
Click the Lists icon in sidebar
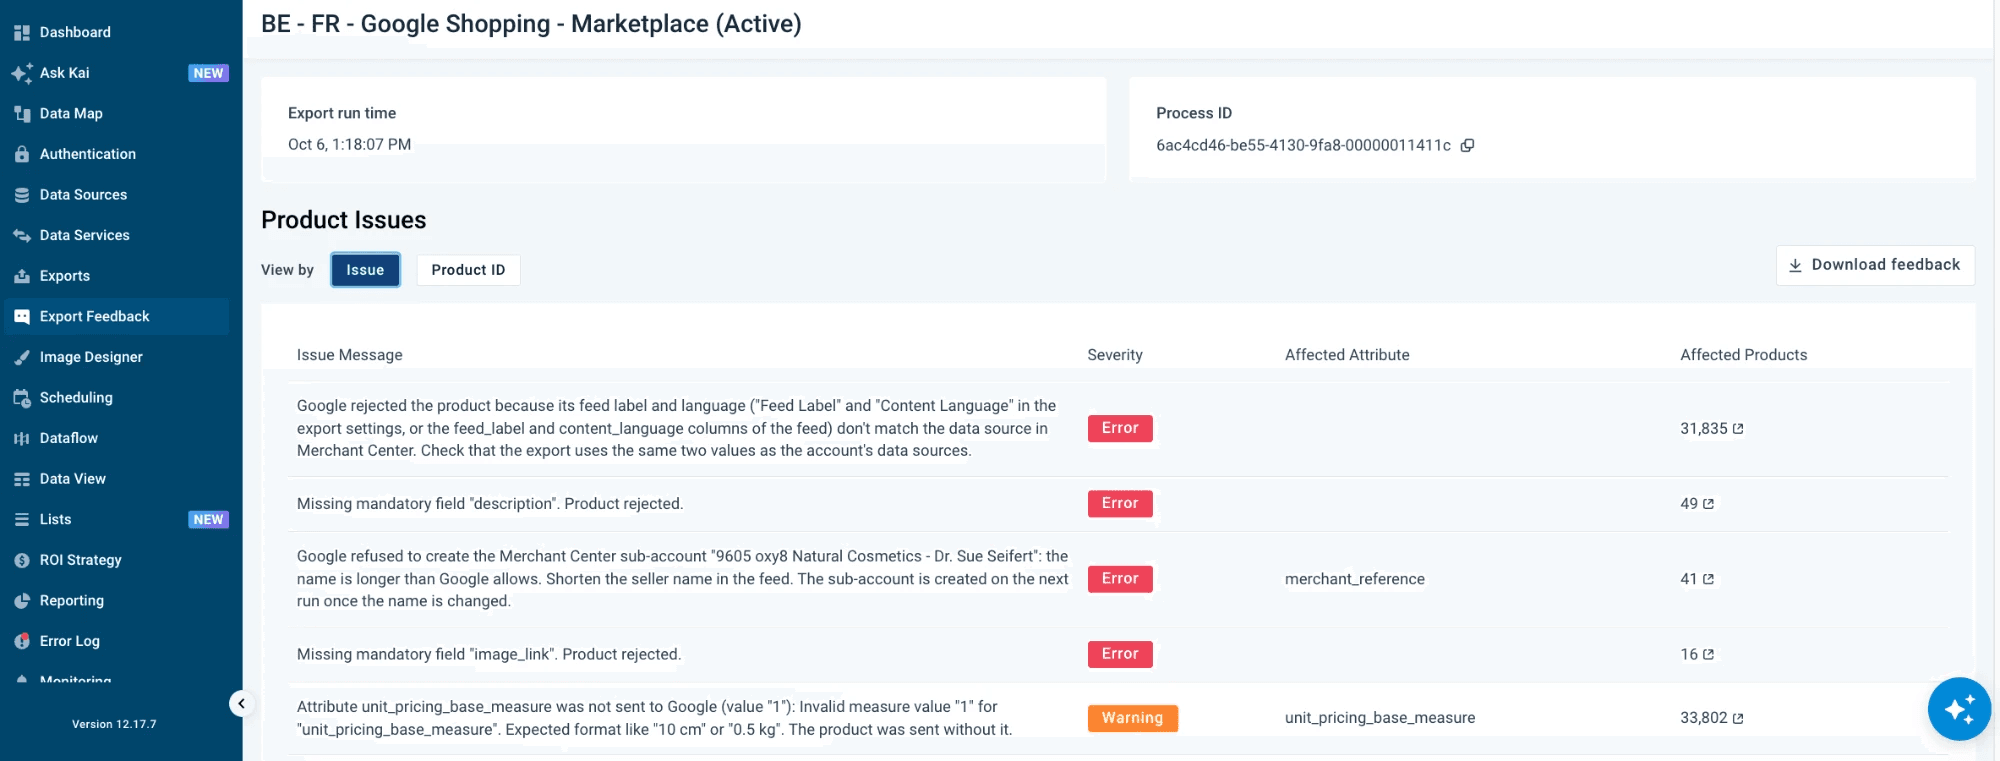point(22,520)
